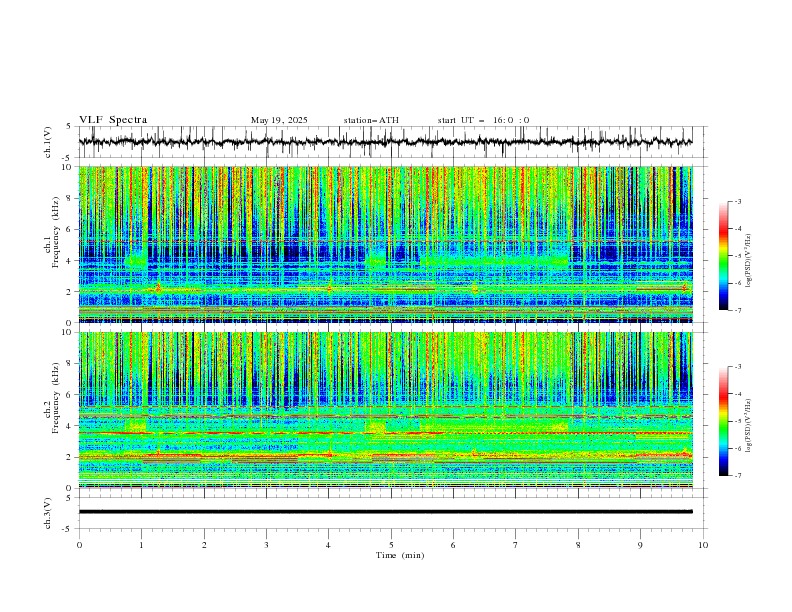Click the "VLF Spectra" title text

(113, 120)
